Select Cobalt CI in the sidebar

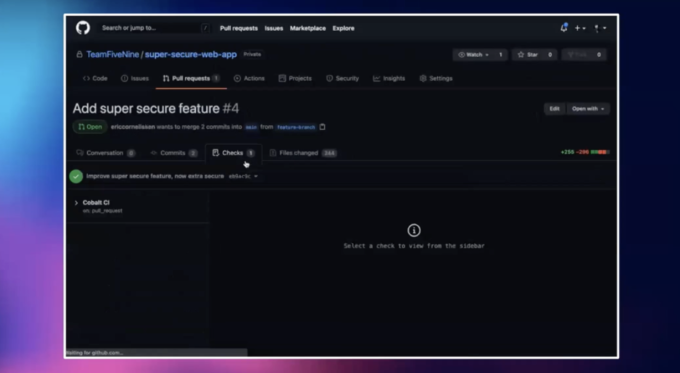pyautogui.click(x=96, y=203)
